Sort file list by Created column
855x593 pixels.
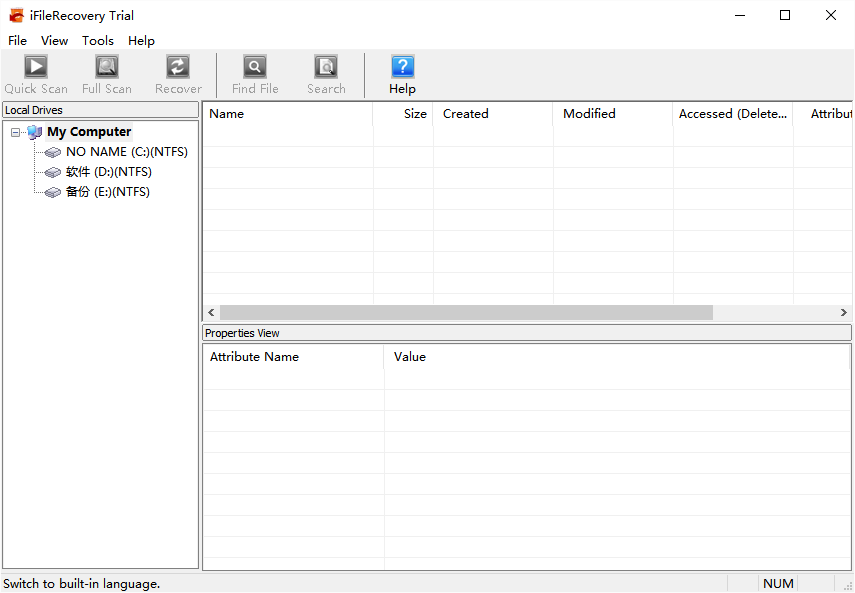(x=493, y=114)
